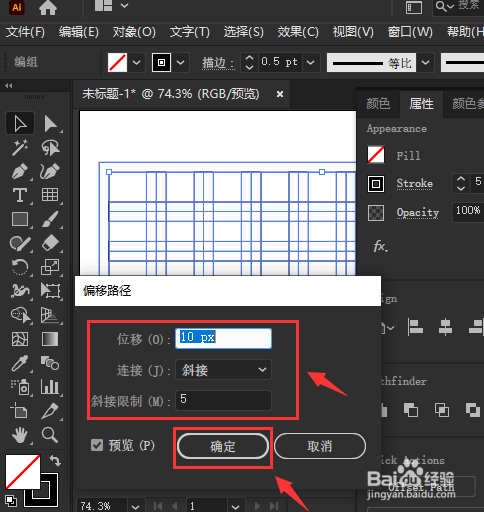Screen dimensions: 484x512
Task: Select the Artboard tool
Action: coord(20,411)
